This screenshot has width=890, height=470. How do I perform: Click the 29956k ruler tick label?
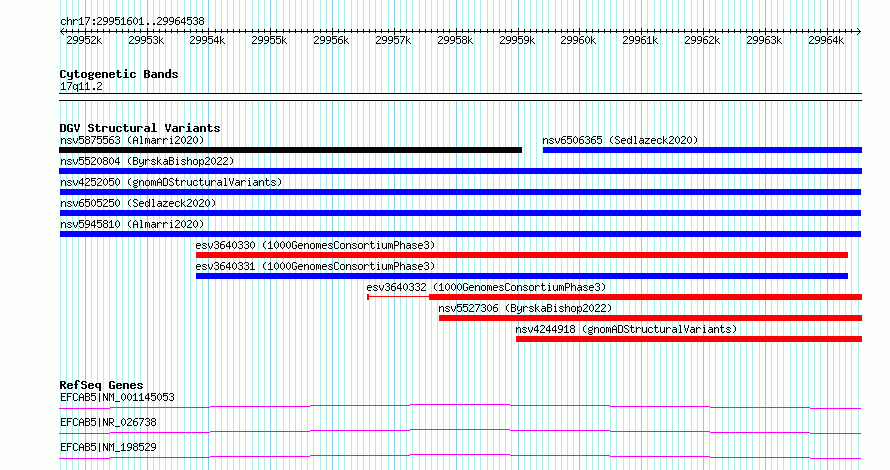[331, 40]
